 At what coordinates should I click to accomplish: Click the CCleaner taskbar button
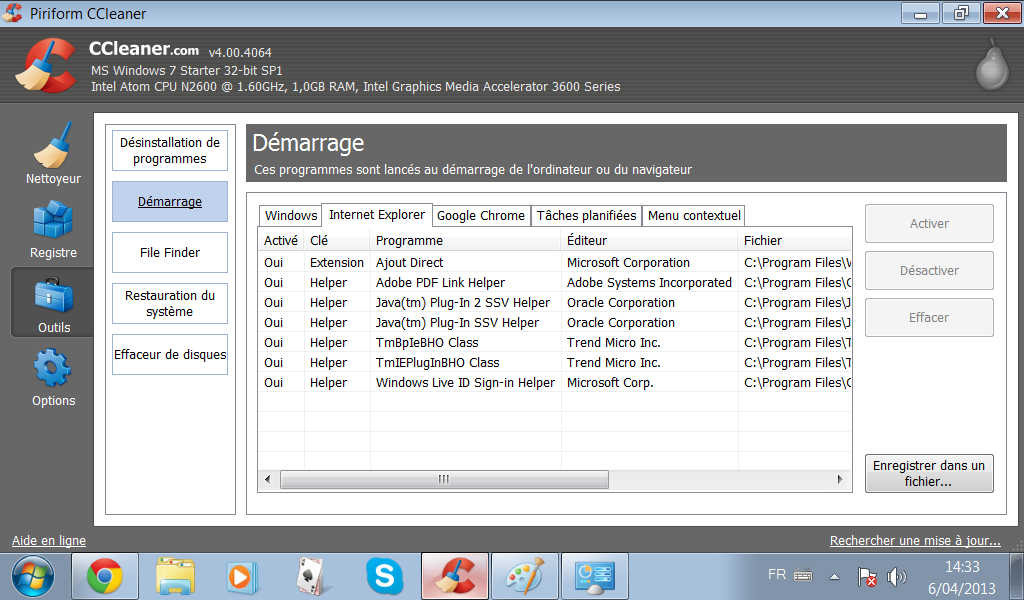(x=455, y=576)
